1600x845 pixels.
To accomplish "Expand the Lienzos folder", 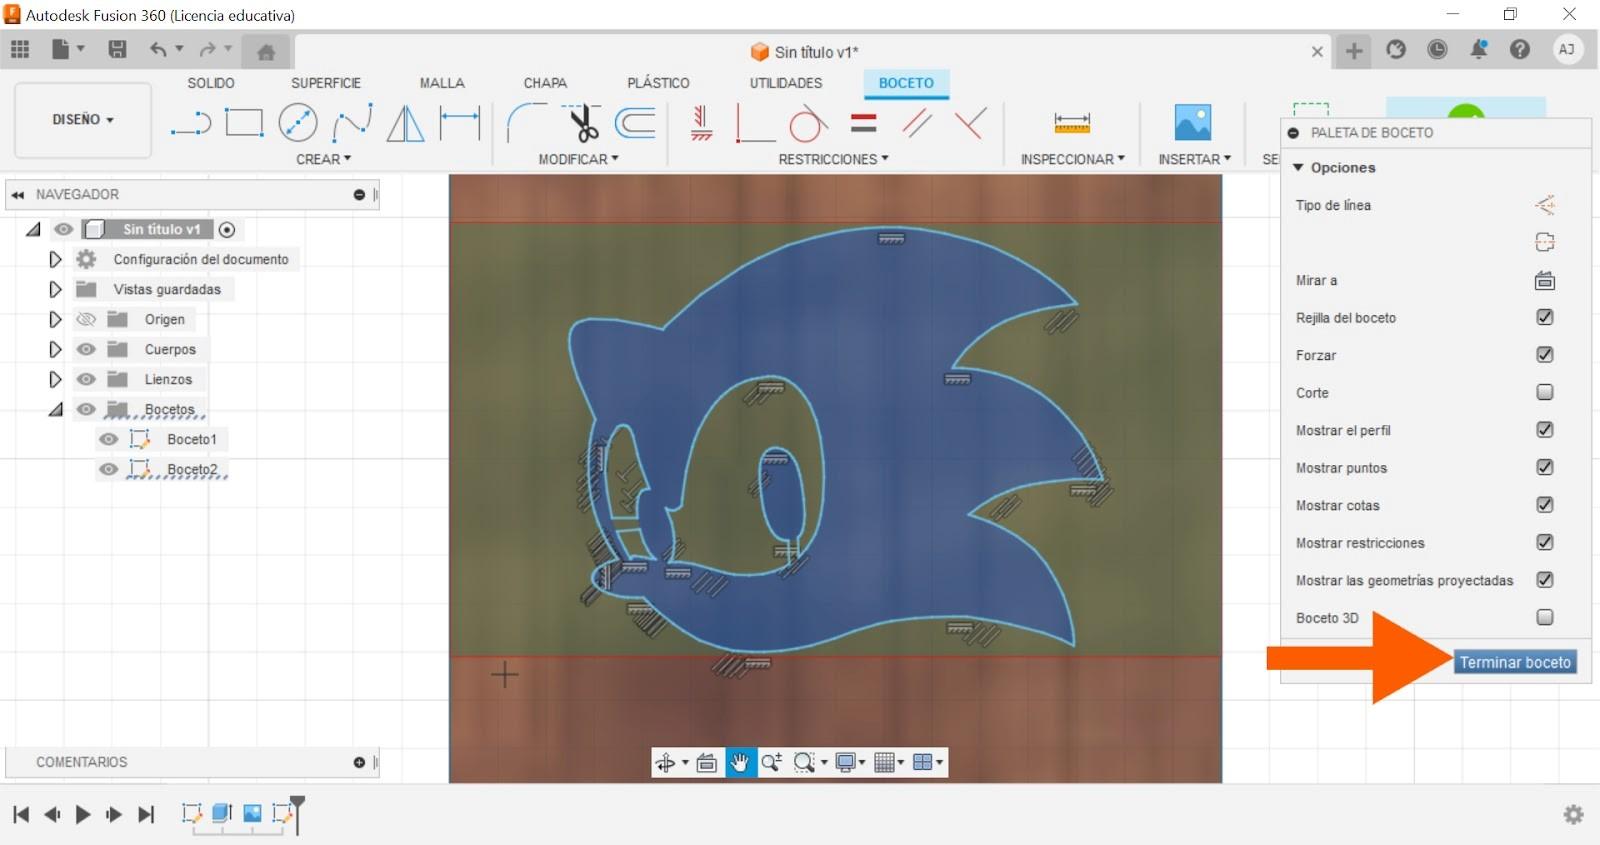I will [x=55, y=379].
